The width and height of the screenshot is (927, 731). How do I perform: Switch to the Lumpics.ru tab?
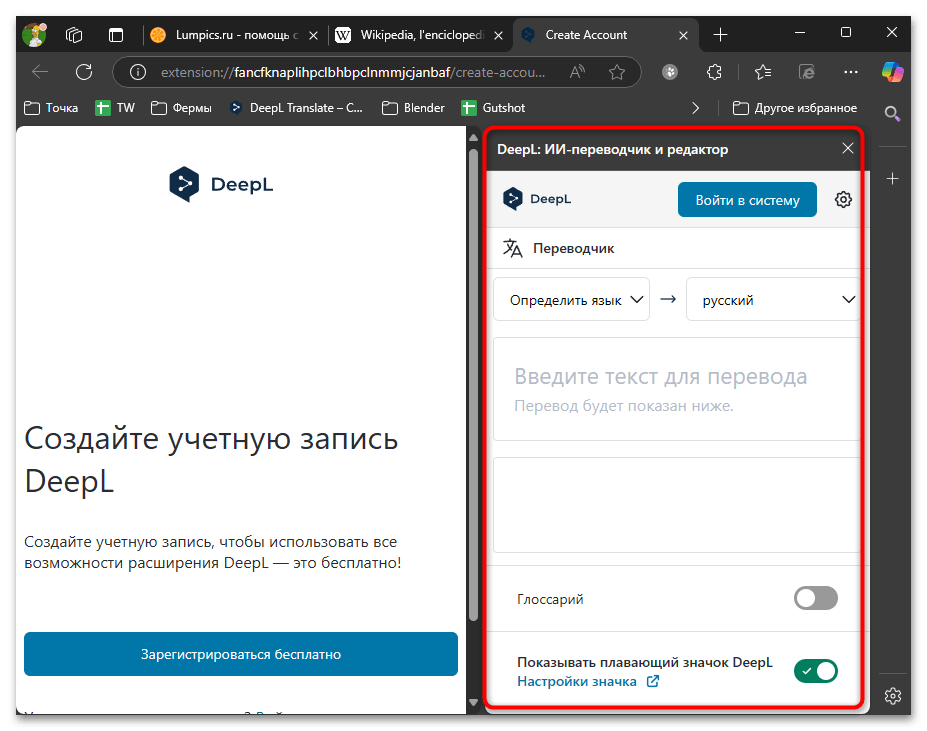pyautogui.click(x=236, y=35)
